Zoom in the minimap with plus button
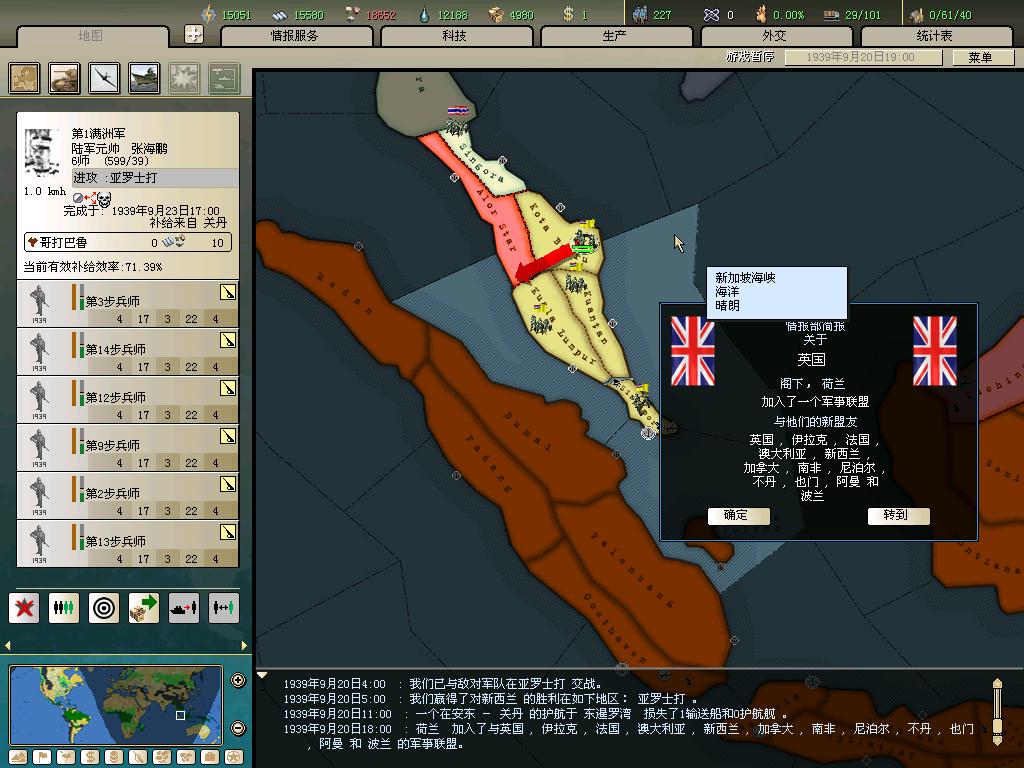The width and height of the screenshot is (1024, 768). (238, 681)
